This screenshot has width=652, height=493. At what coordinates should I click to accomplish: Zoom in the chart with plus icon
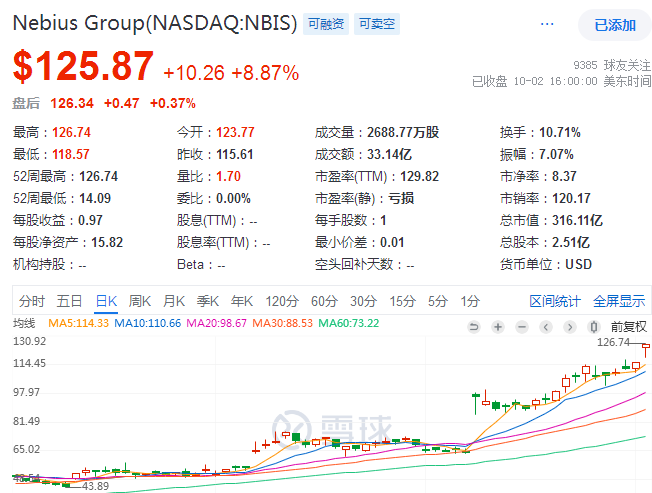click(x=498, y=327)
